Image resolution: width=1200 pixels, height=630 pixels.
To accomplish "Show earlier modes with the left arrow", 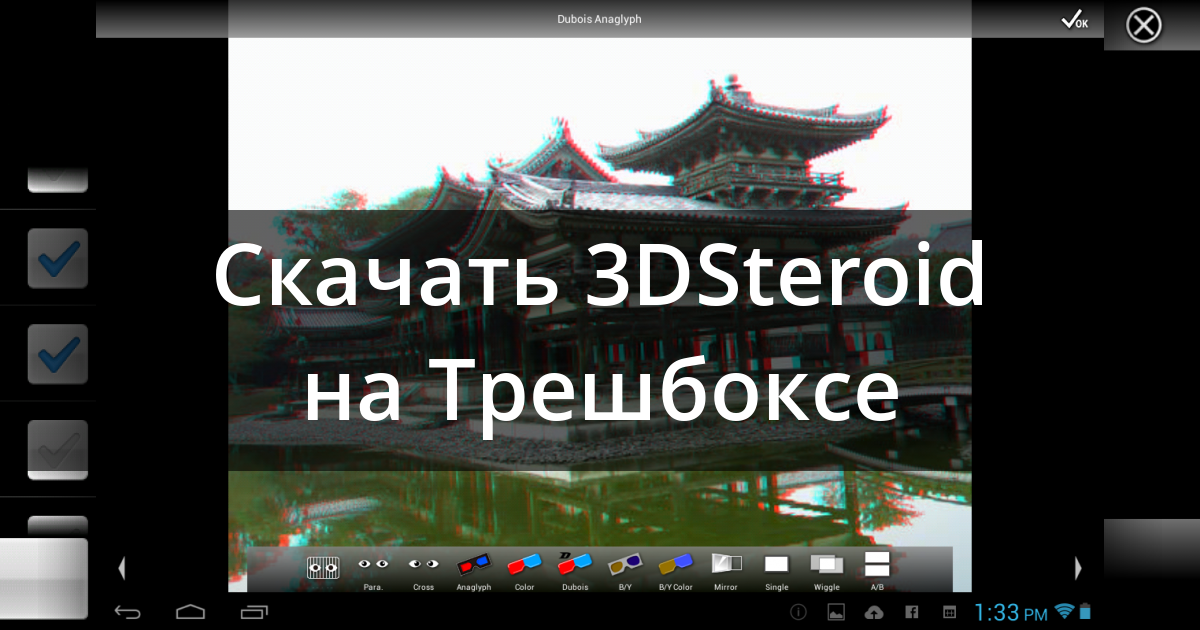I will point(122,568).
